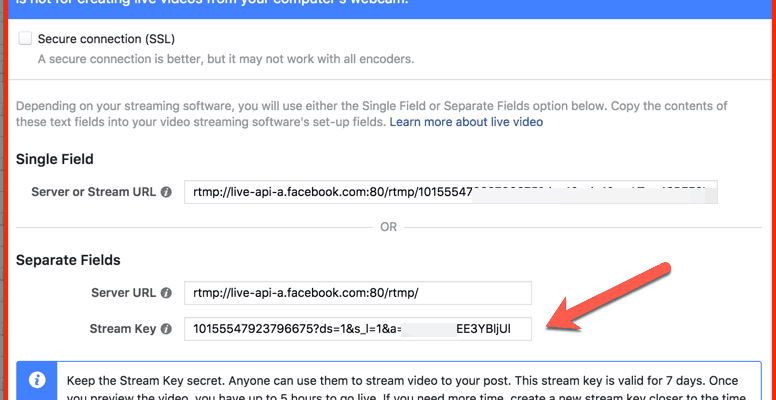This screenshot has height=400, width=776.
Task: Click the white info icon in the blue notice box
Action: (37, 380)
